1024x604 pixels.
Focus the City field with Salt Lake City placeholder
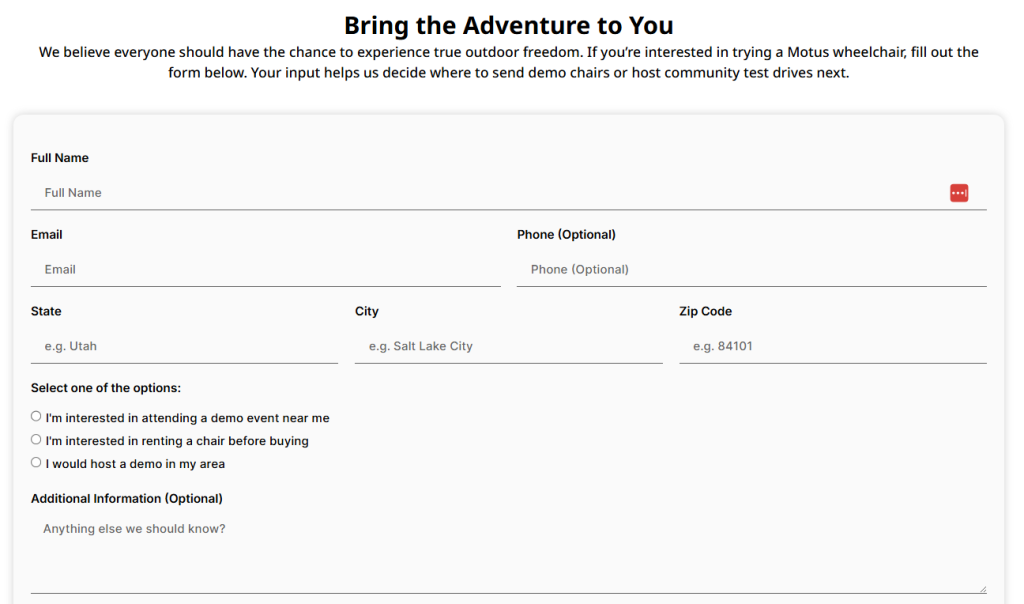tap(508, 346)
